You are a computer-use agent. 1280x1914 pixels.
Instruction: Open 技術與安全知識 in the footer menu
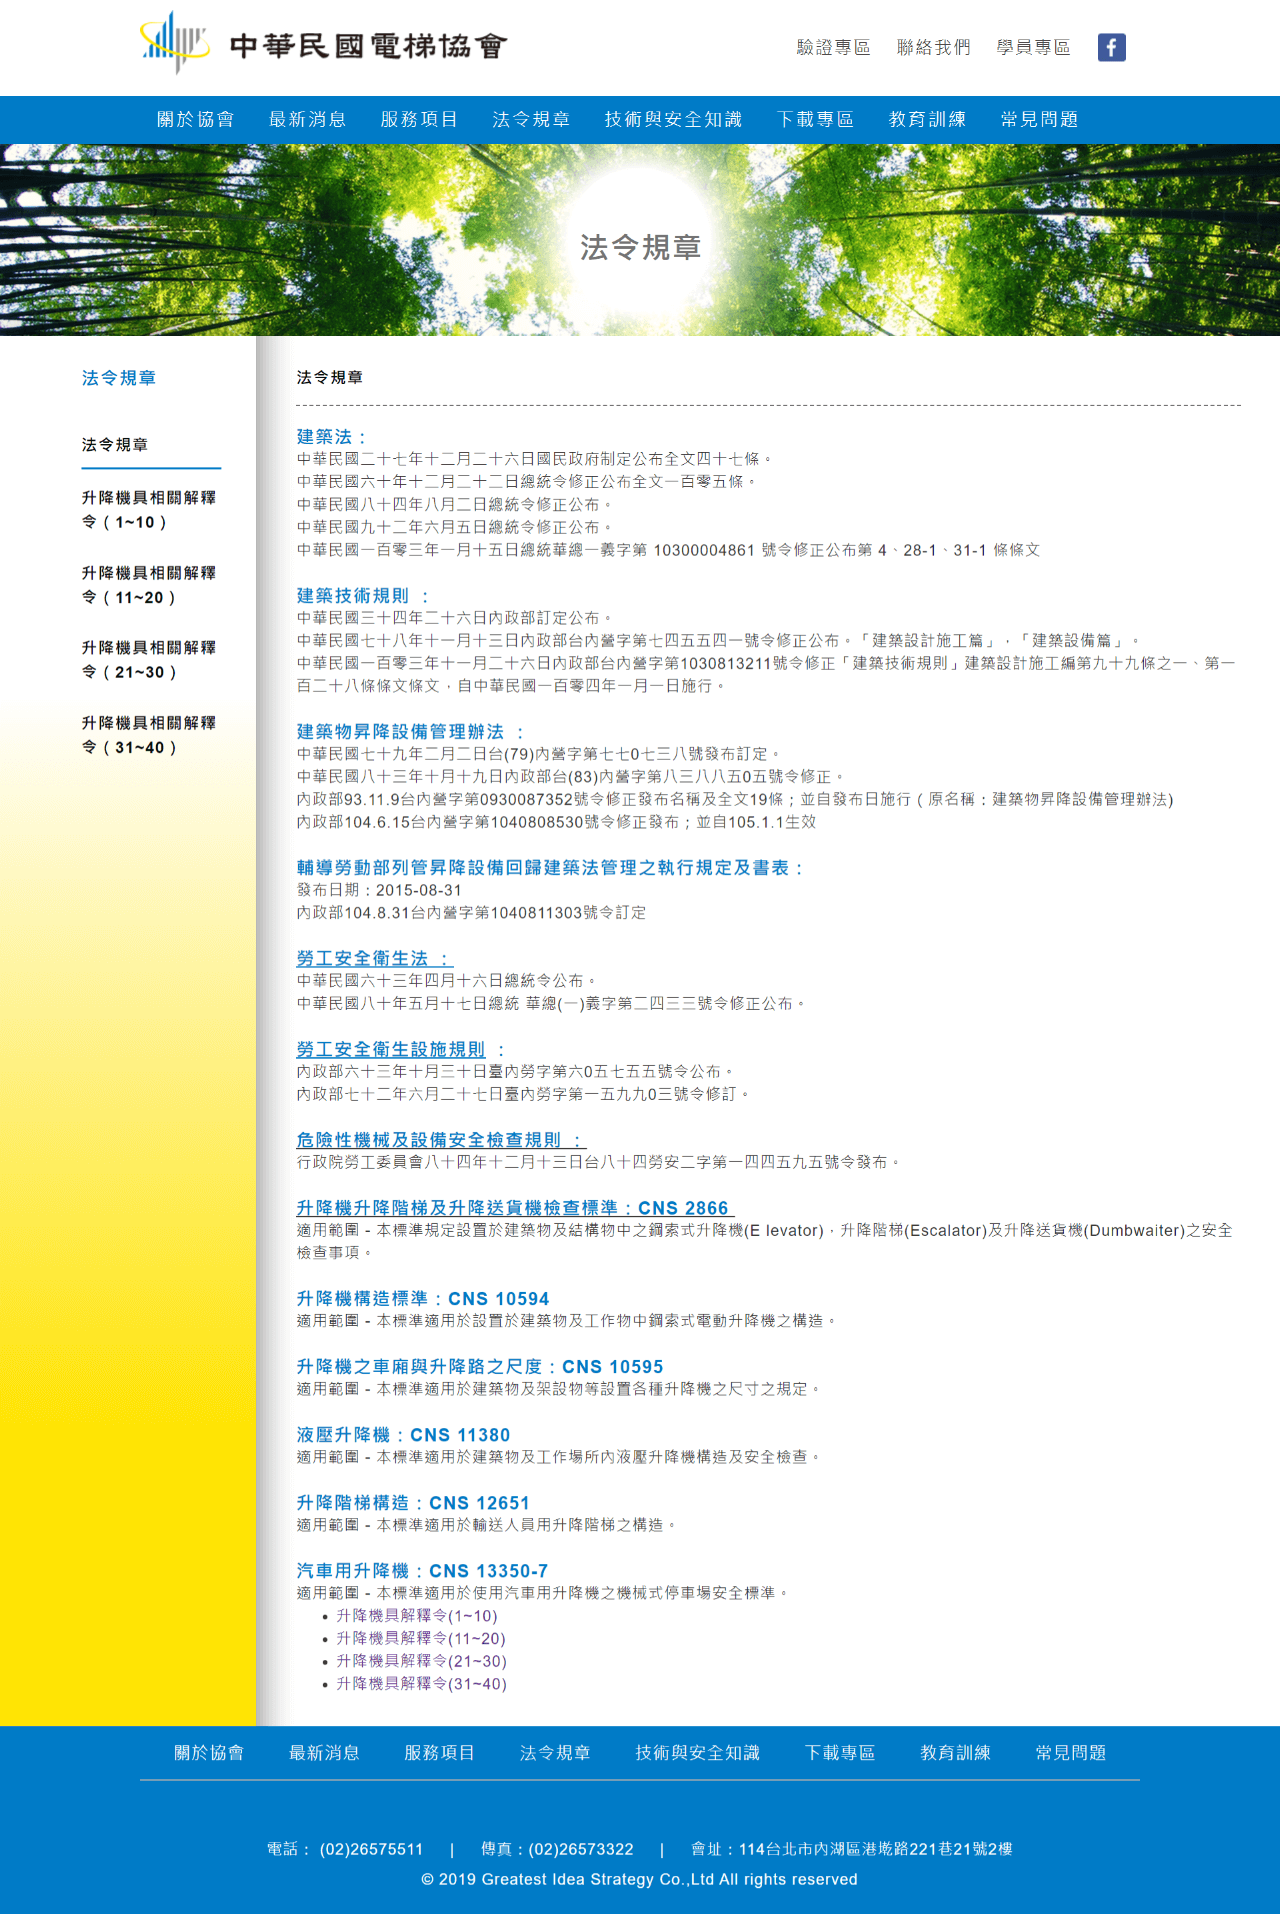[x=697, y=1753]
